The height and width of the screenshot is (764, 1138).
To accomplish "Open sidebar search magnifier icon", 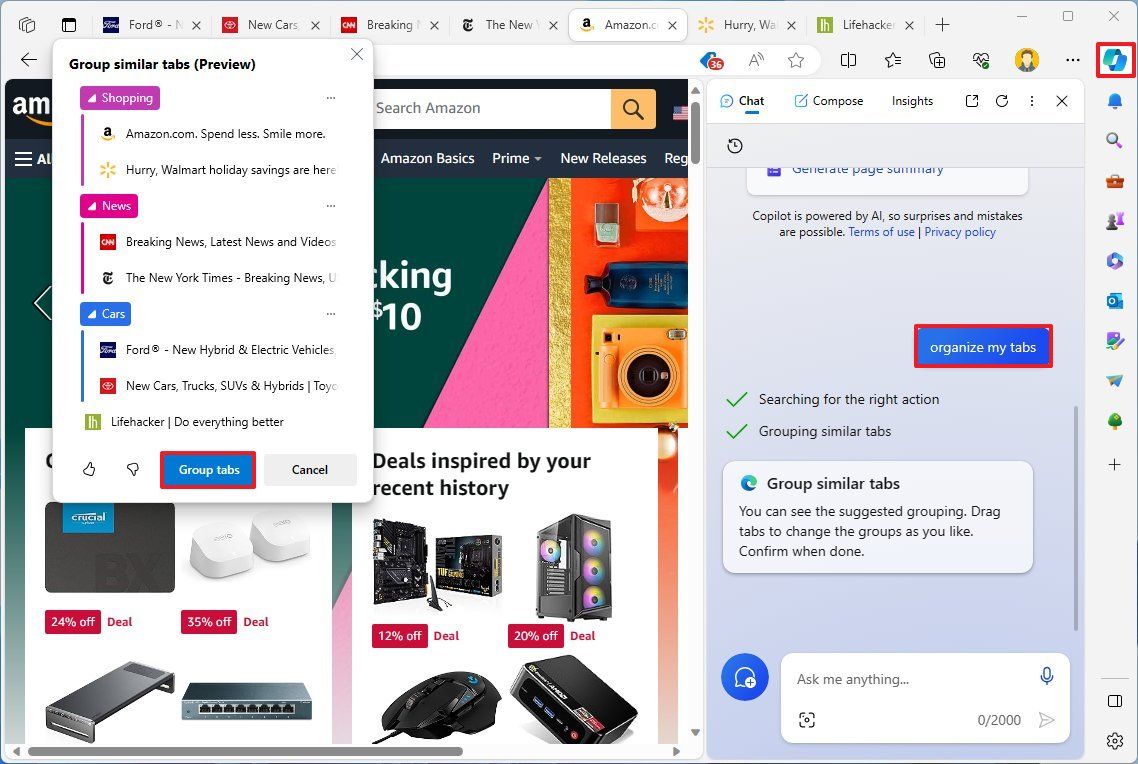I will click(x=1115, y=140).
